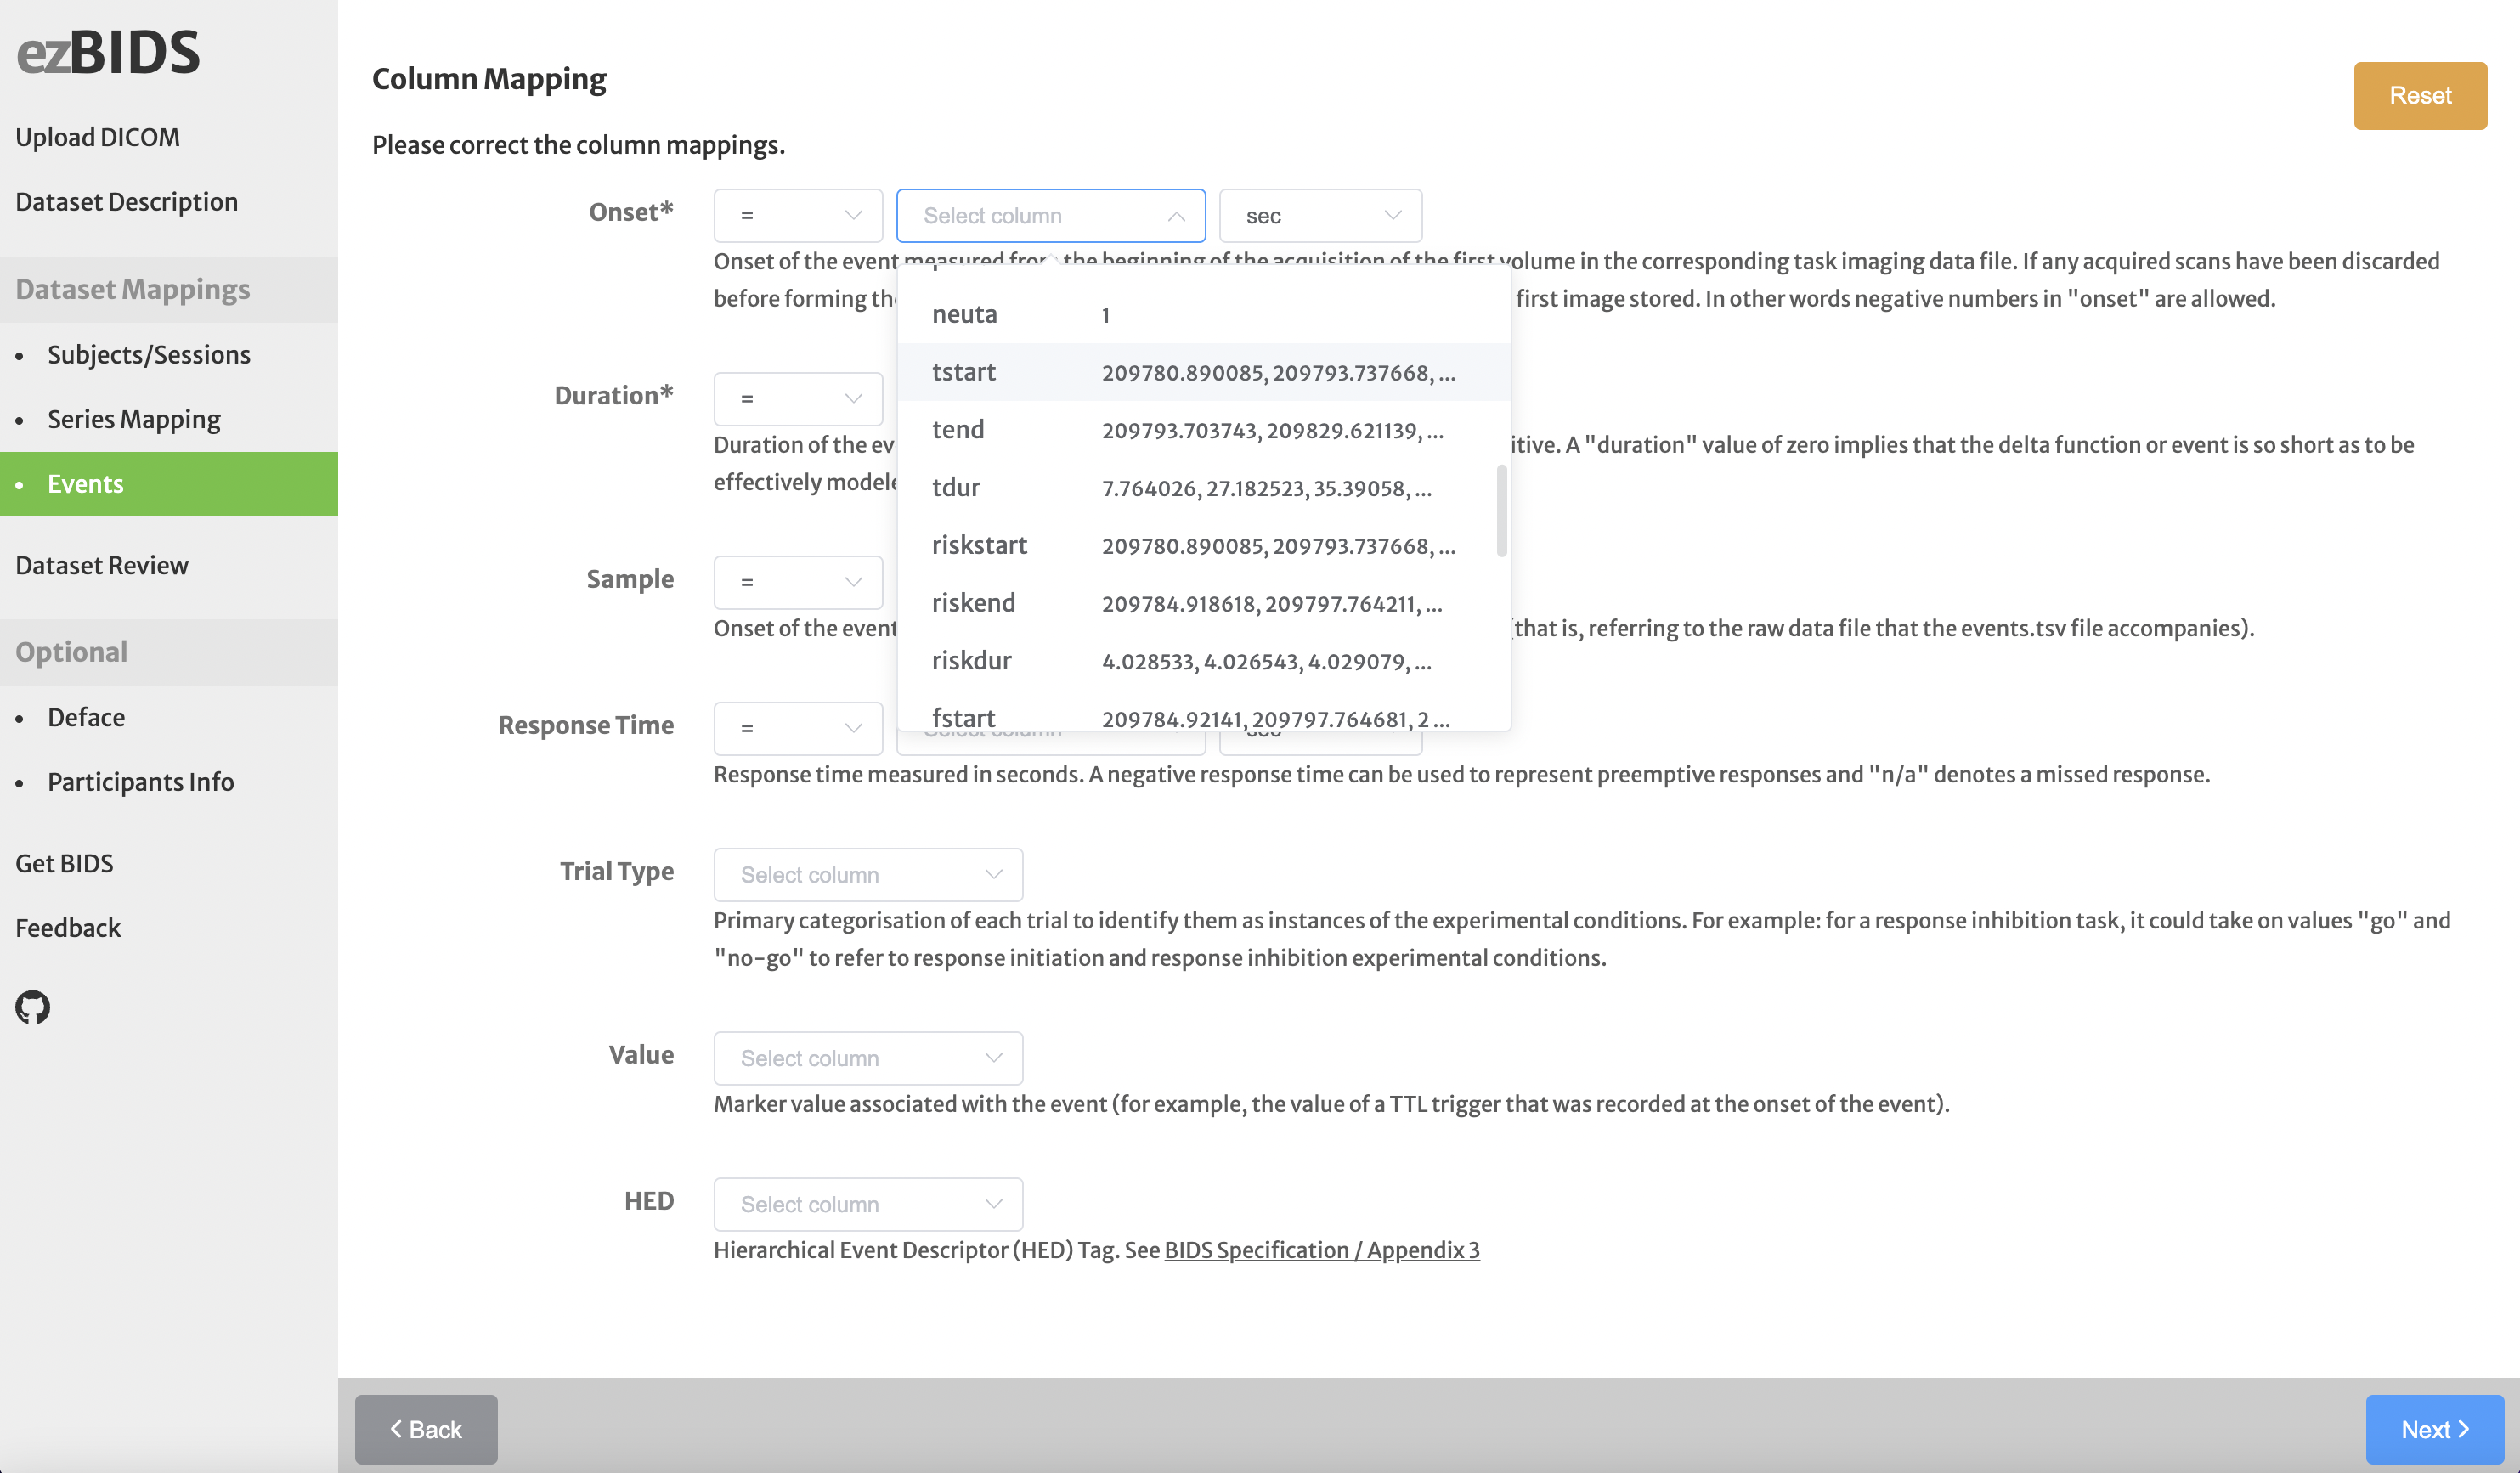This screenshot has width=2520, height=1473.
Task: Open the Dataset Review page
Action: pyautogui.click(x=102, y=565)
